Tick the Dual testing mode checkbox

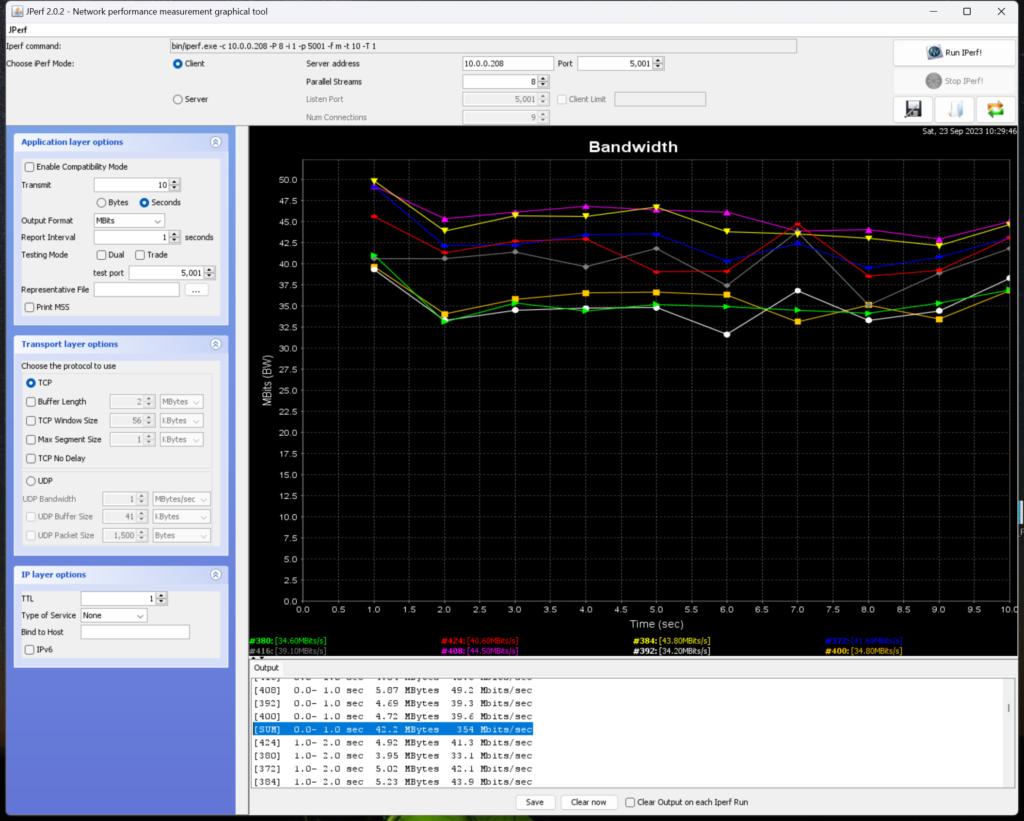point(101,255)
